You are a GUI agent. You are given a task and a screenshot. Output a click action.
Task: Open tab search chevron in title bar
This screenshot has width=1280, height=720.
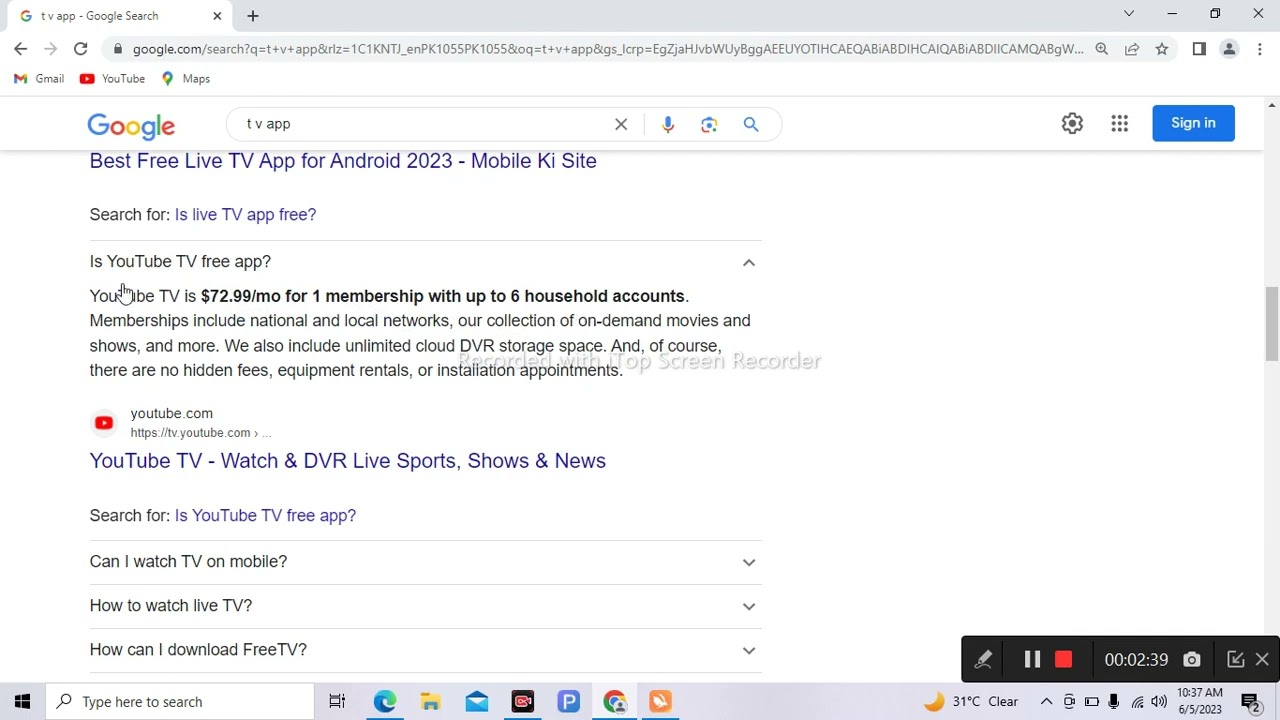[x=1129, y=14]
